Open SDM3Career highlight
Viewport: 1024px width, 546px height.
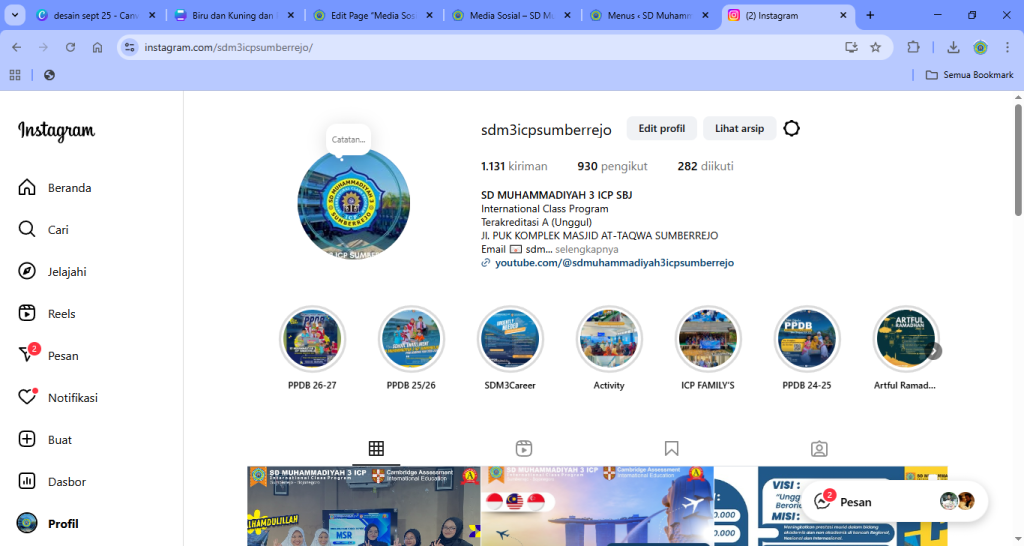(510, 348)
